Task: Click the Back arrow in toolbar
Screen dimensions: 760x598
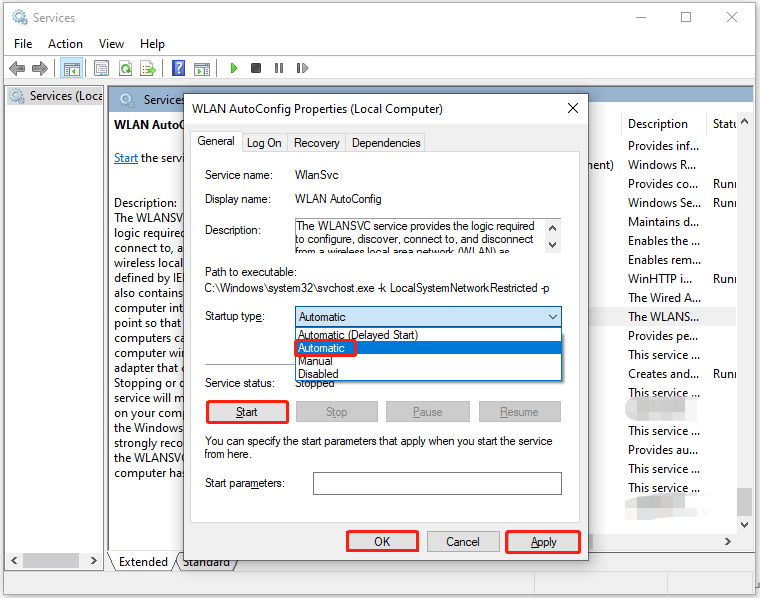Action: tap(17, 68)
